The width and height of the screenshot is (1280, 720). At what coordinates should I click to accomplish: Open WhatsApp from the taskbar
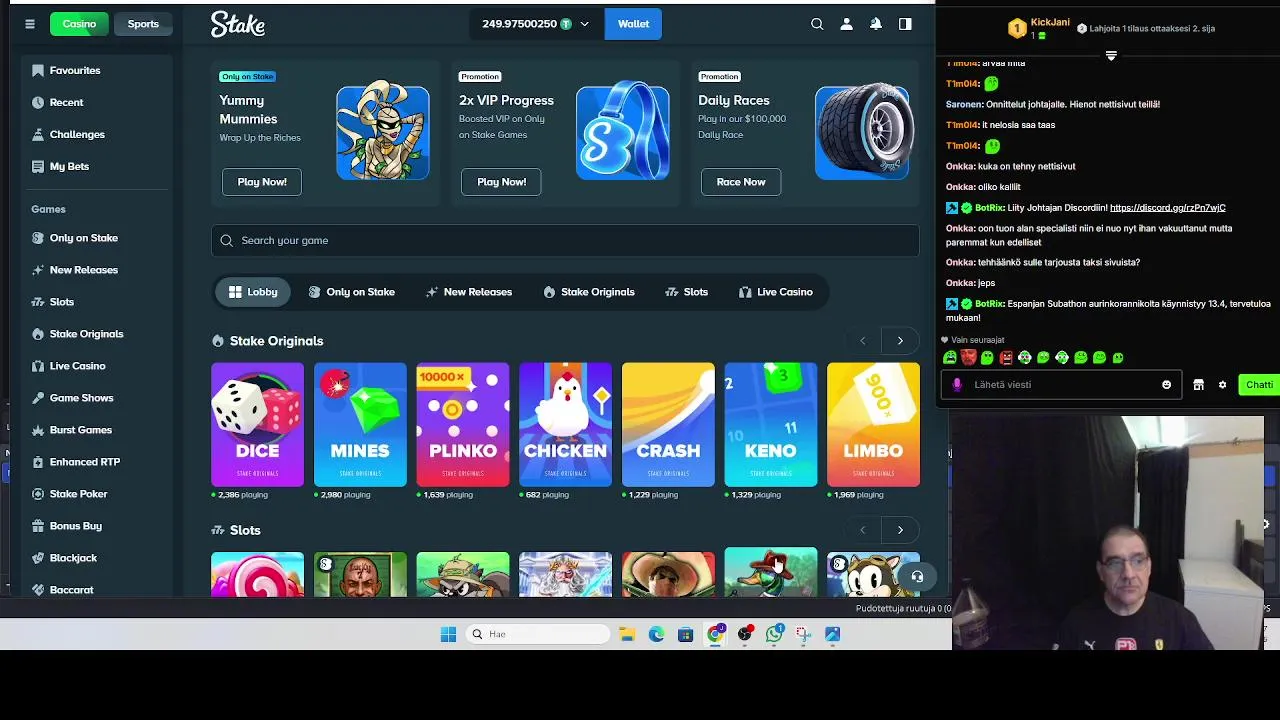point(774,634)
